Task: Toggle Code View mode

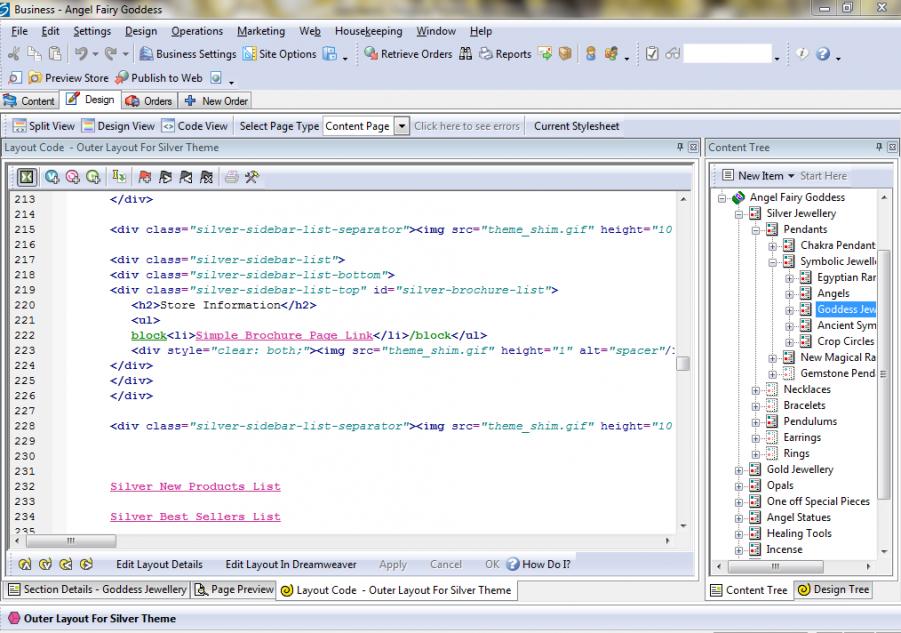Action: [x=194, y=126]
